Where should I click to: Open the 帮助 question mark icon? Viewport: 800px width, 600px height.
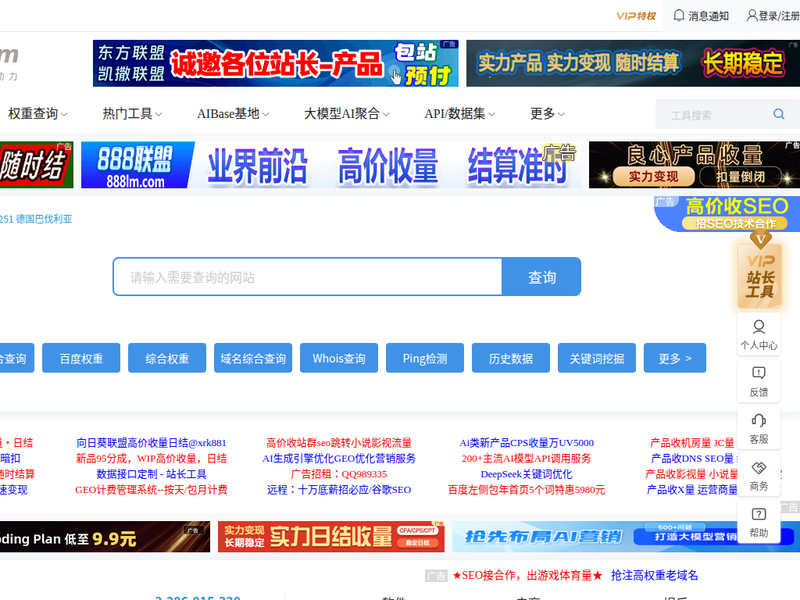tap(759, 522)
